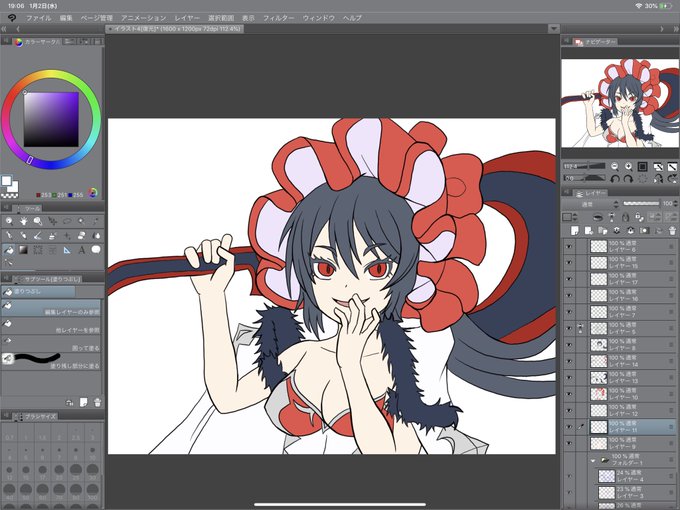
Task: Hide レイヤー 12 via eye icon
Action: pyautogui.click(x=569, y=411)
